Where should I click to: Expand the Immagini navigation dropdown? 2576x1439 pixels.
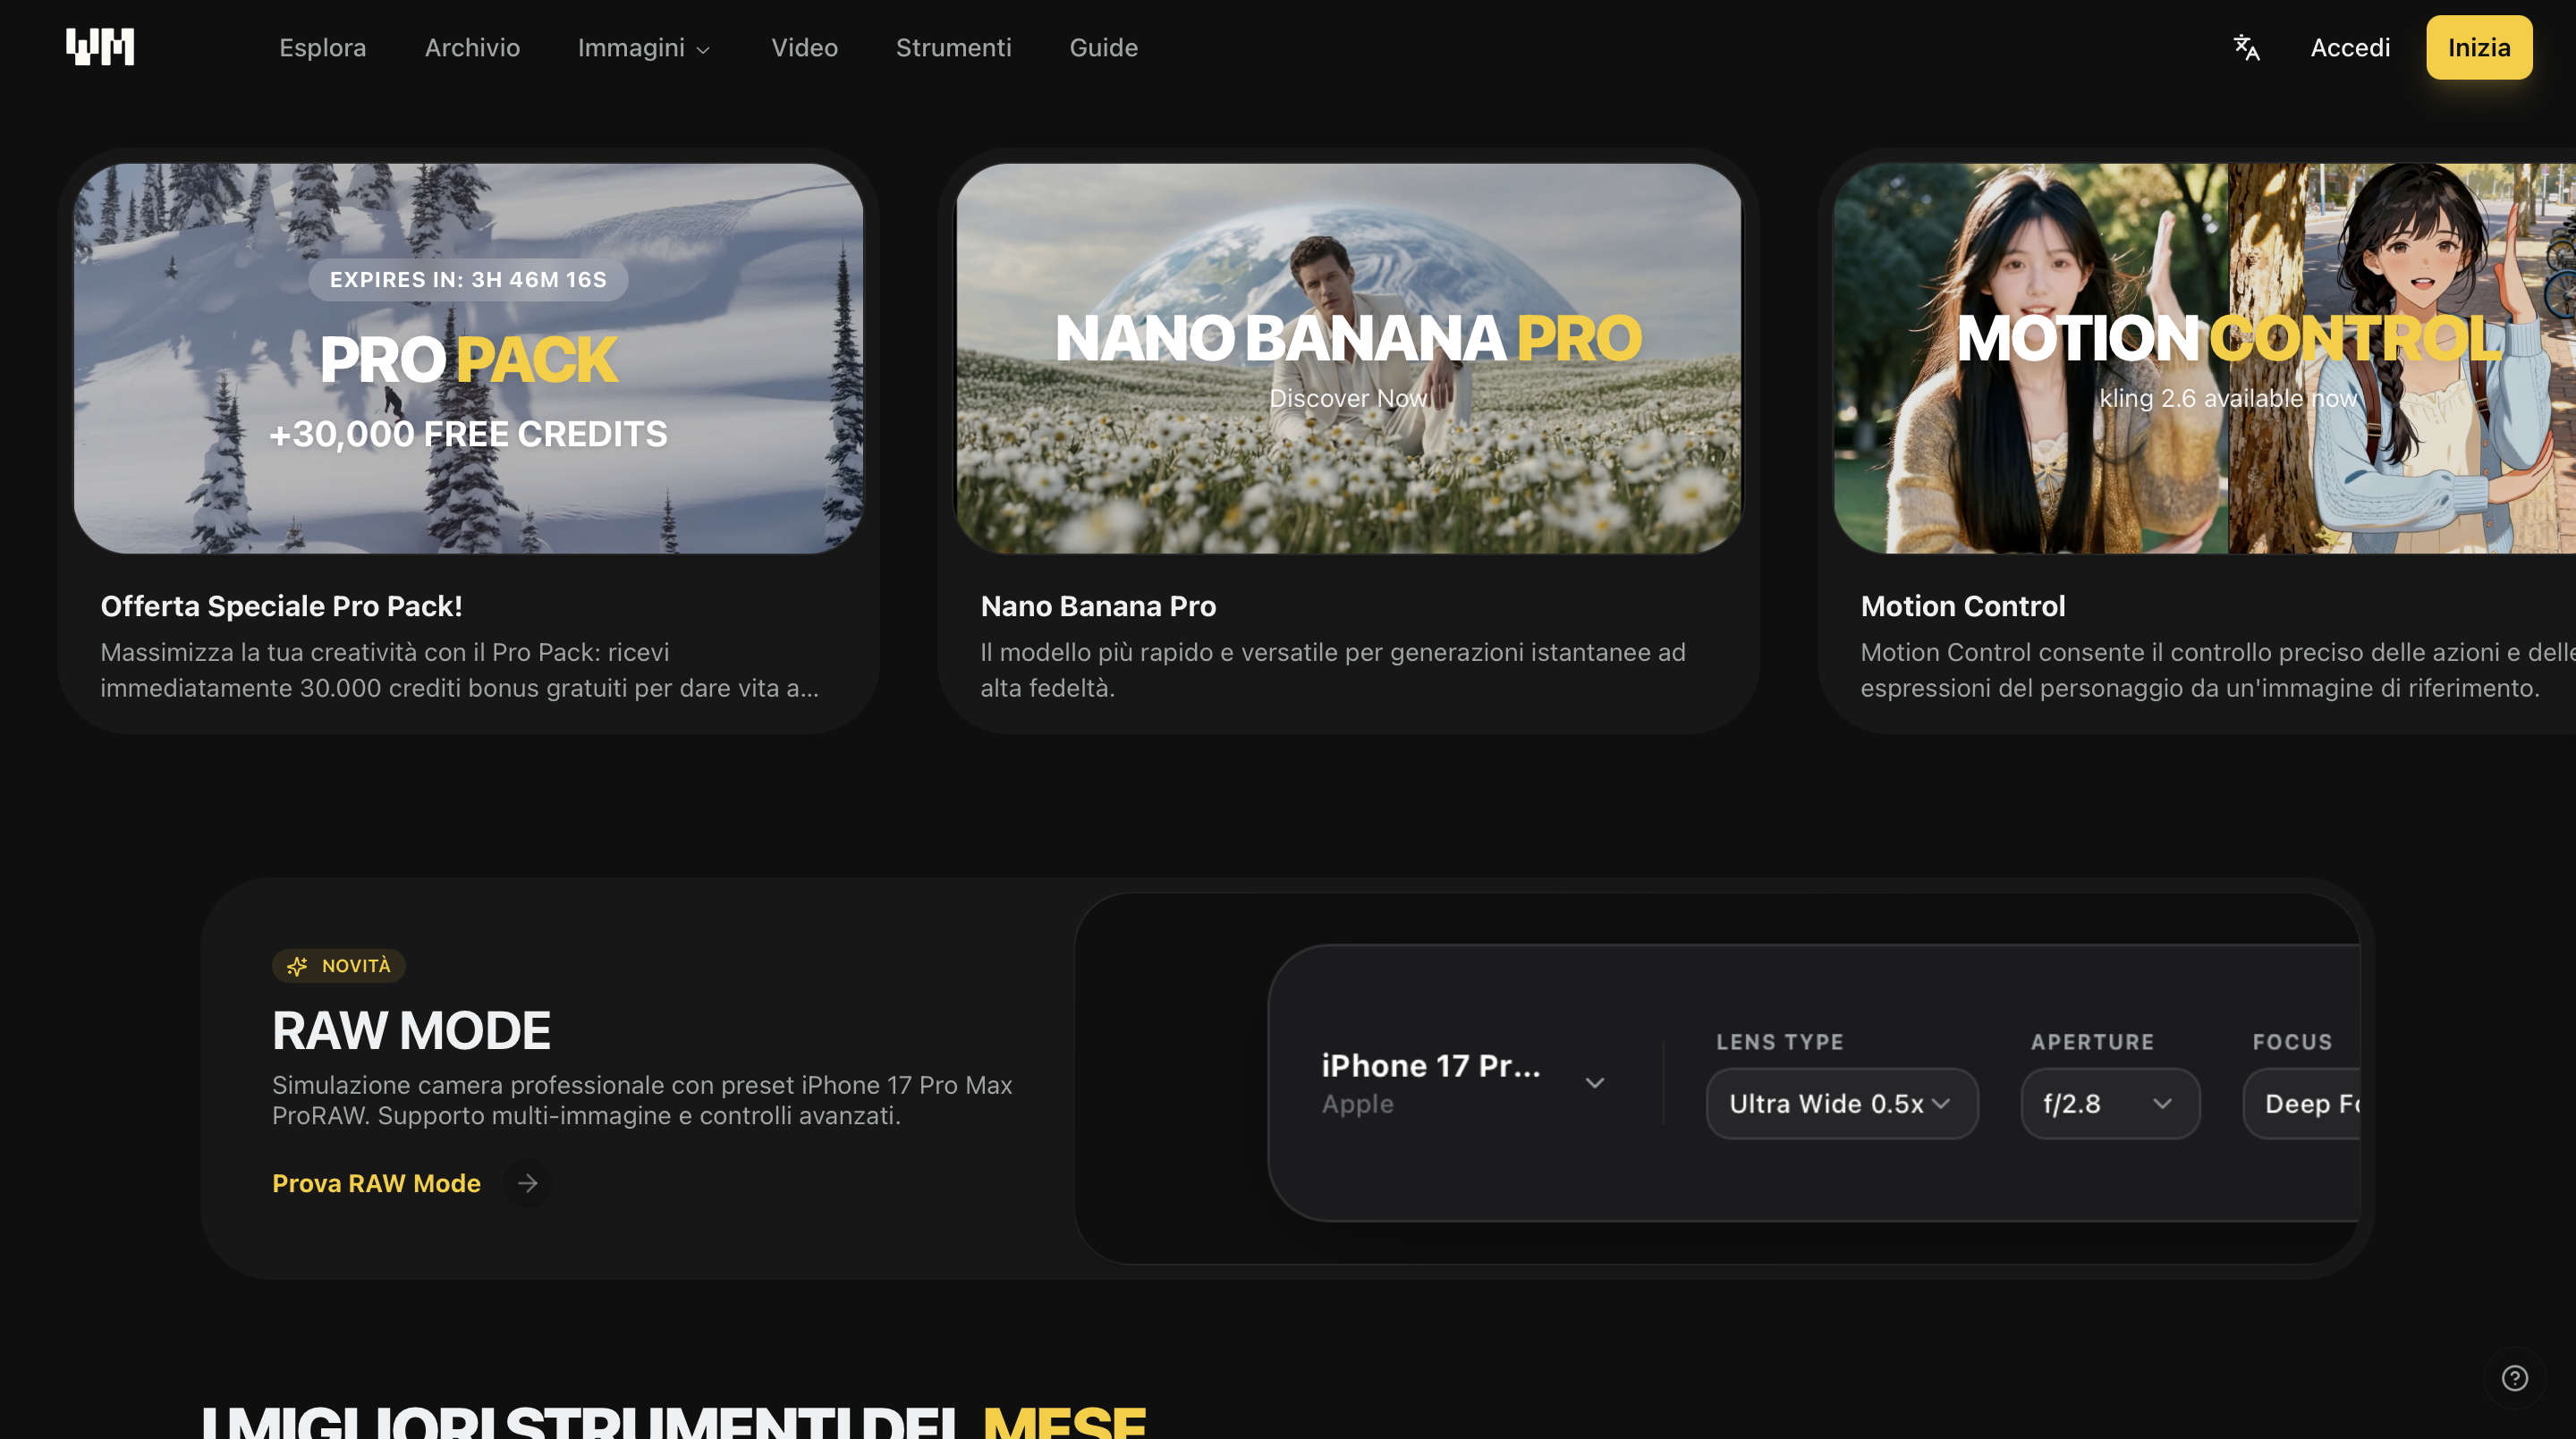[x=644, y=47]
